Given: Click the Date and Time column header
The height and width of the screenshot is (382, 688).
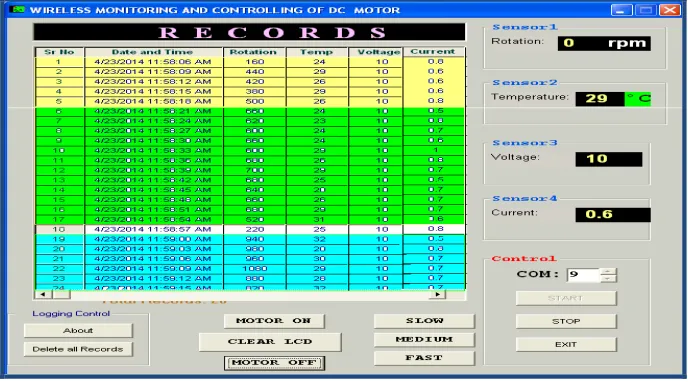Looking at the screenshot, I should (x=154, y=52).
